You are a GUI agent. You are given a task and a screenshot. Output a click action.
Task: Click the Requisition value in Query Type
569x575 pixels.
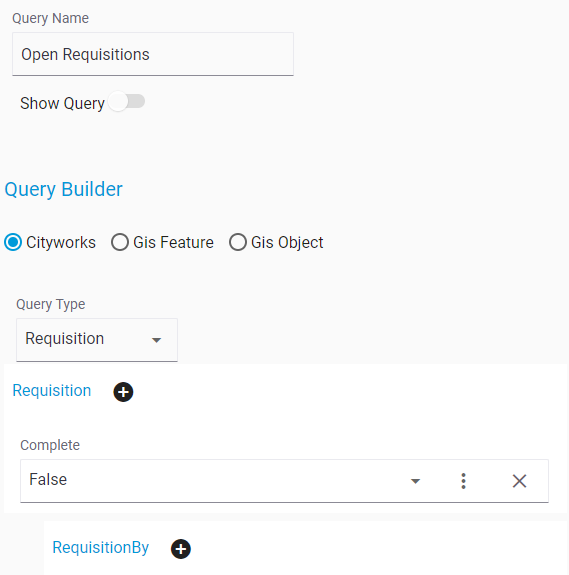coord(65,338)
